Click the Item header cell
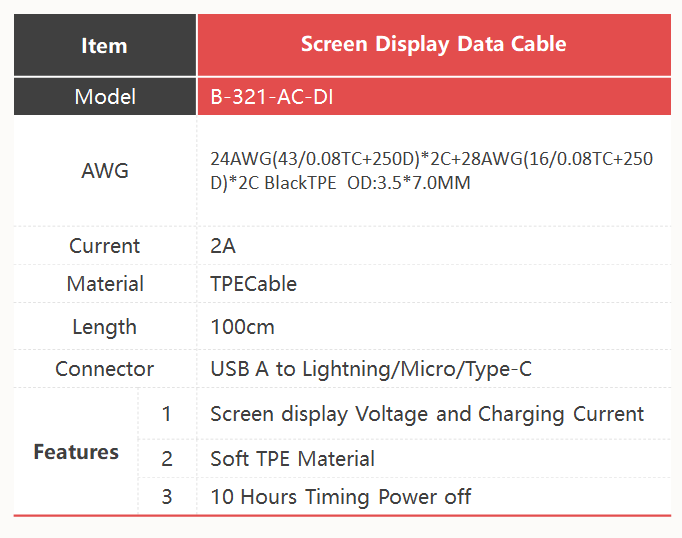The image size is (682, 538). 105,45
